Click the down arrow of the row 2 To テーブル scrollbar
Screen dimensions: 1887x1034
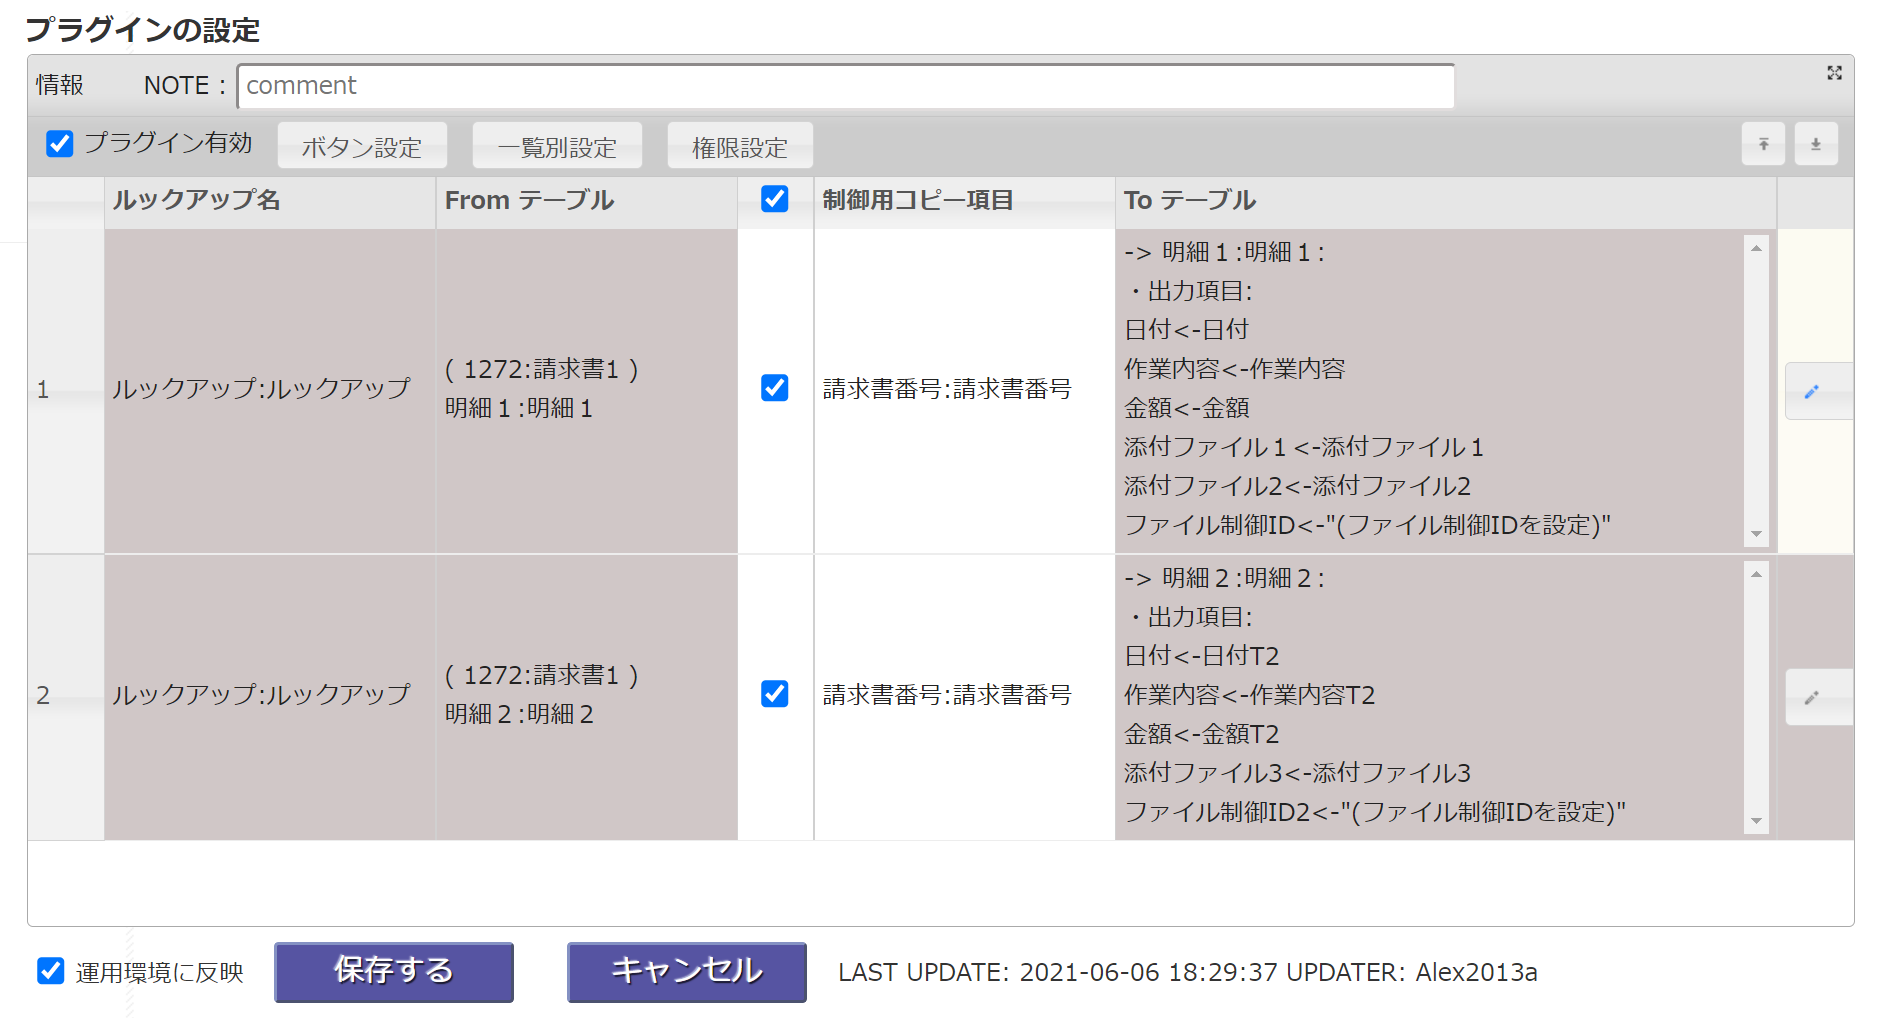[x=1757, y=822]
